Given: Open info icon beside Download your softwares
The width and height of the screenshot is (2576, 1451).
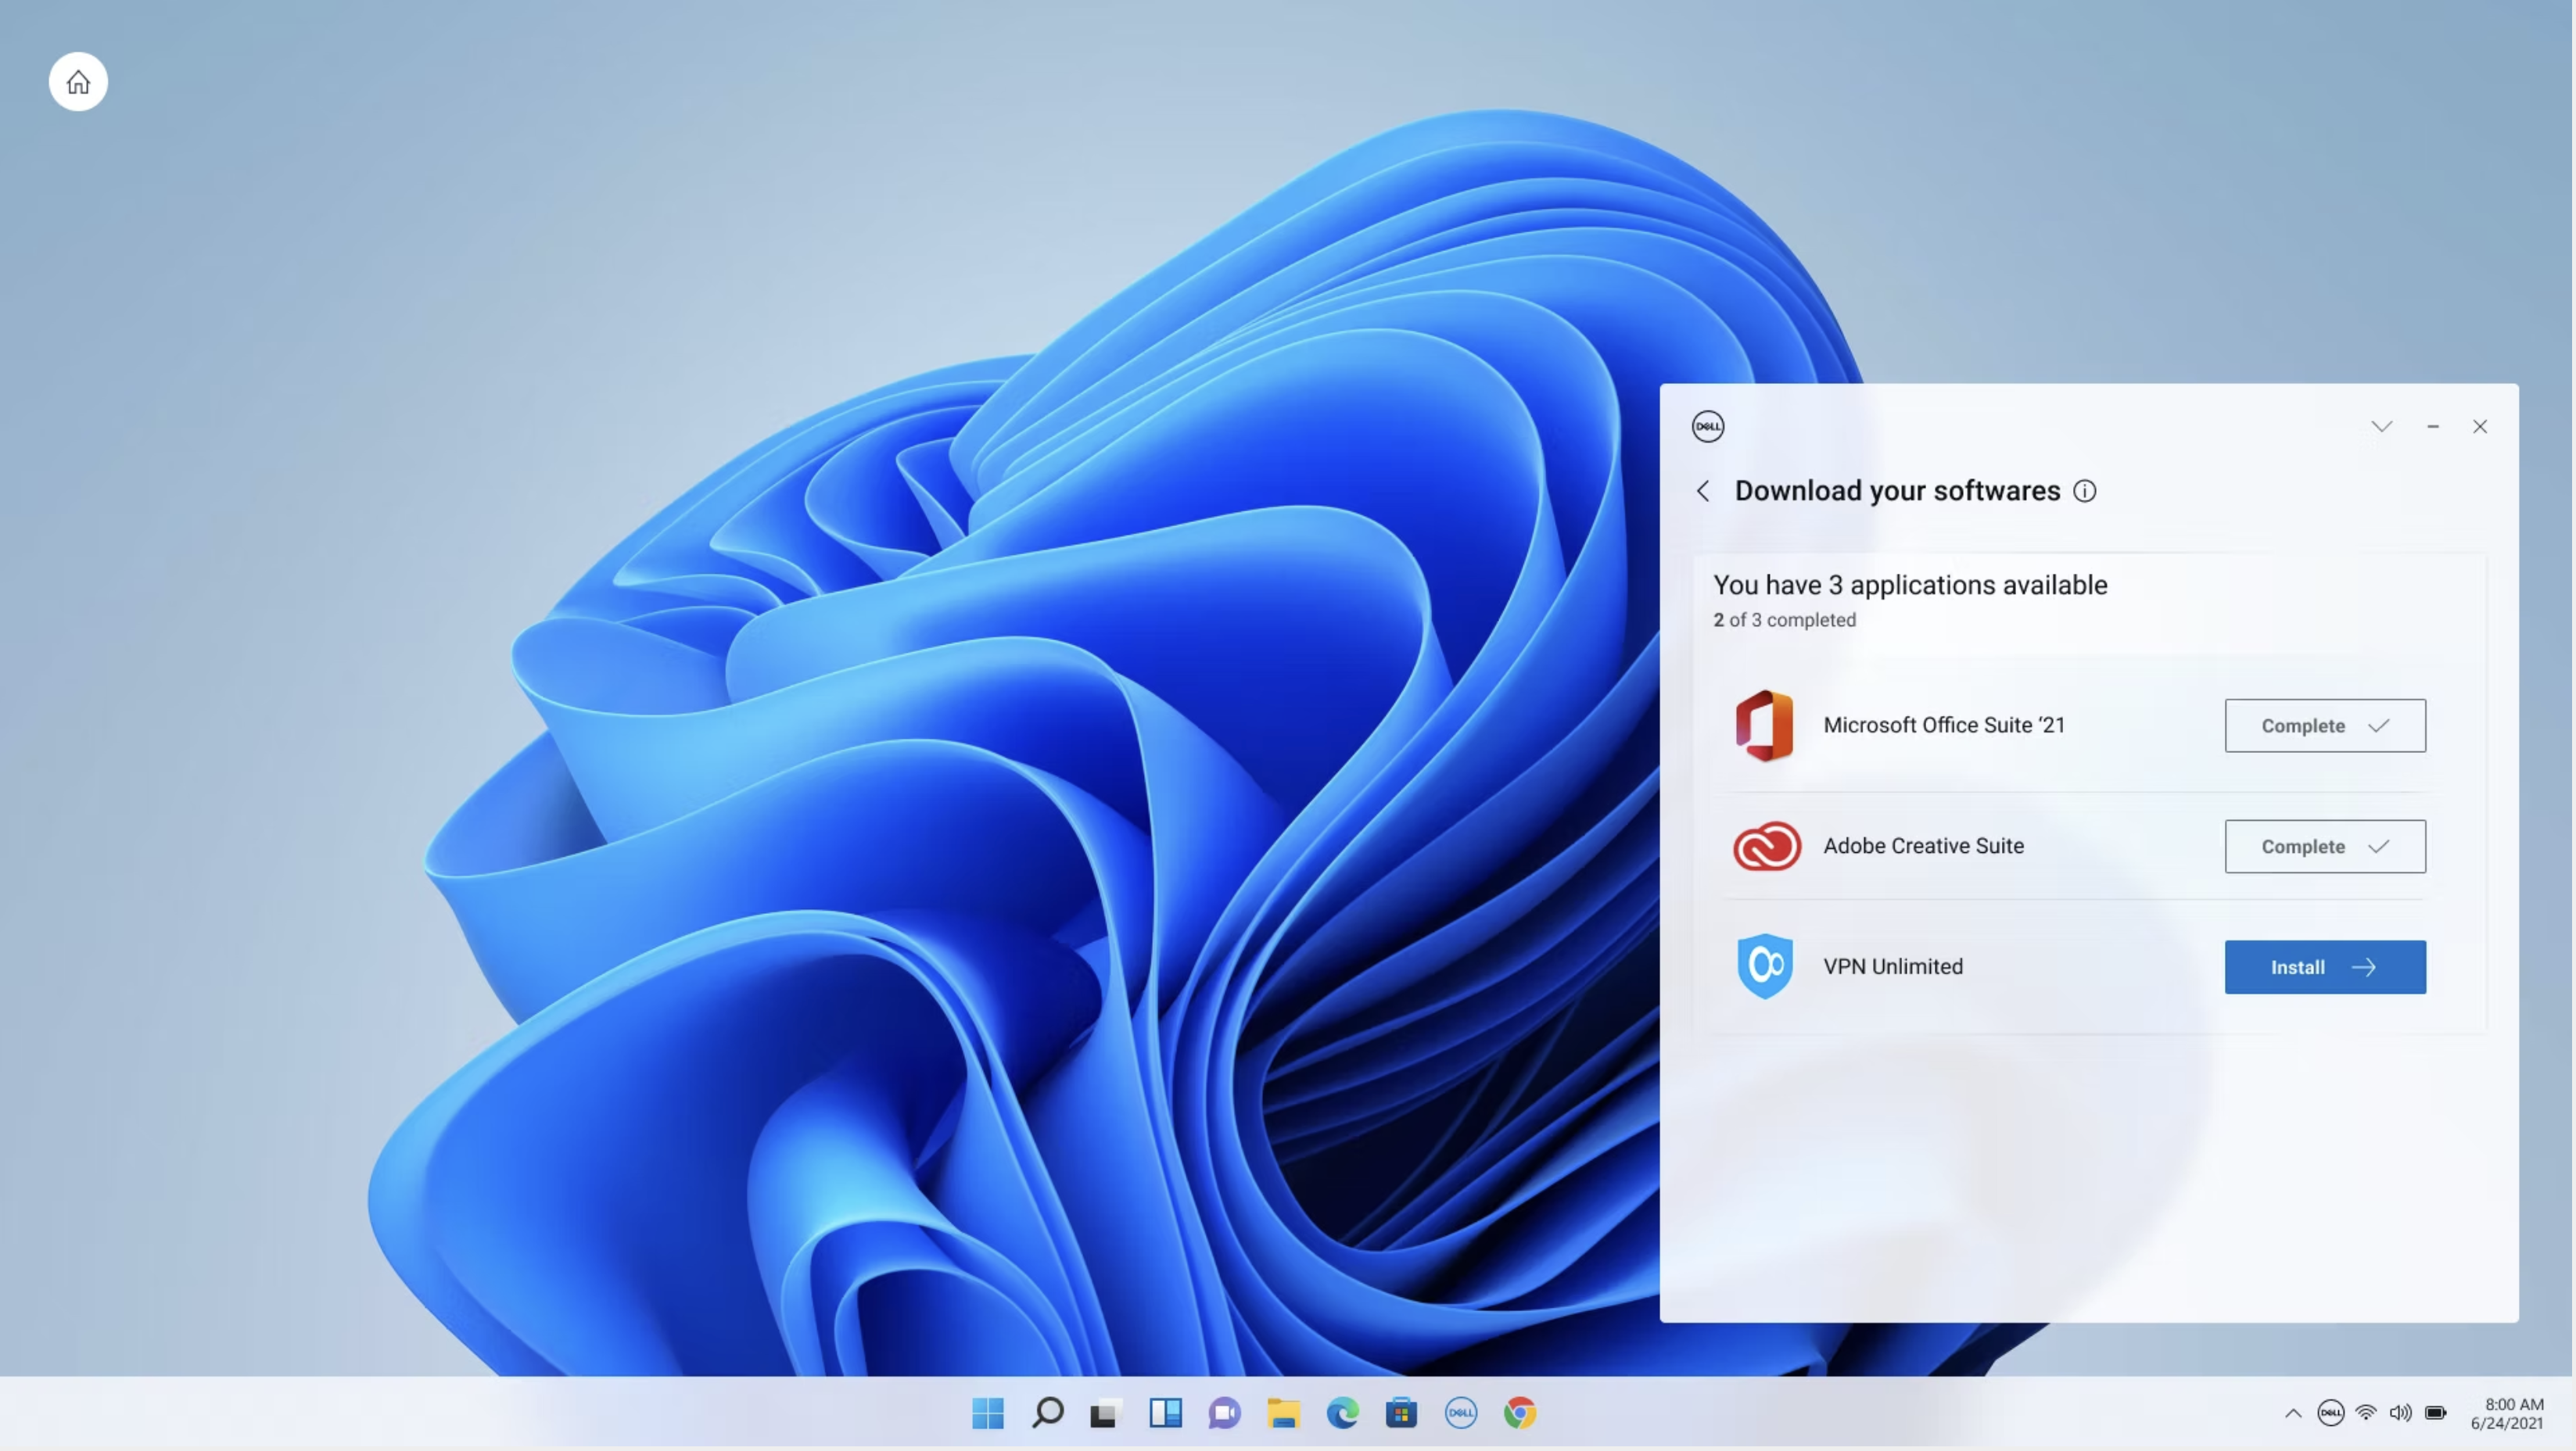Looking at the screenshot, I should [2084, 491].
